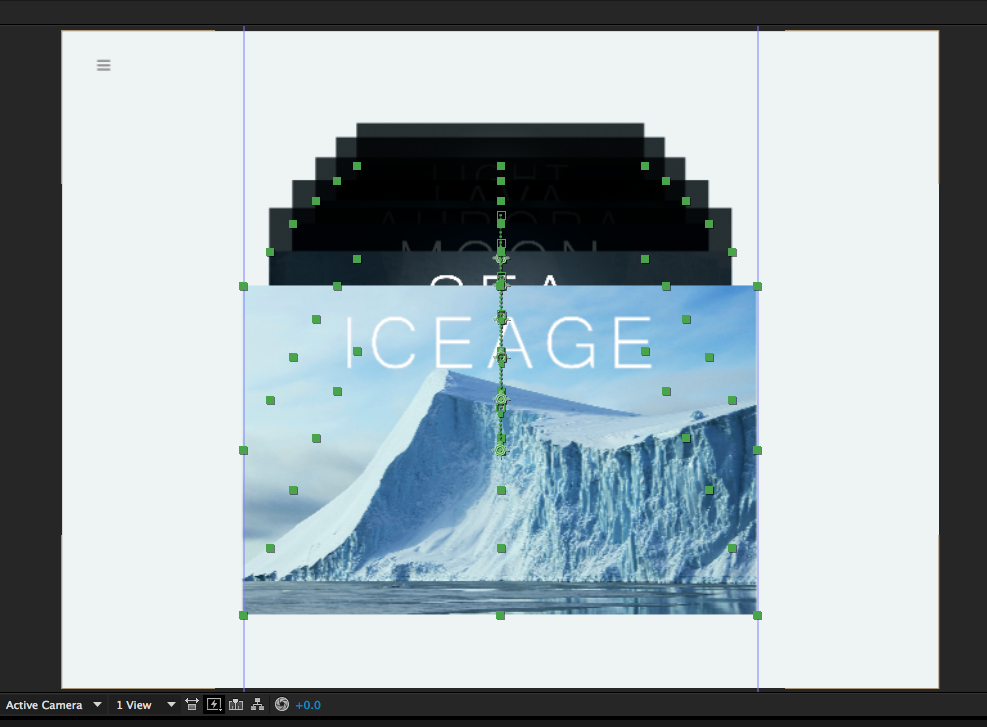Toggle pixel aspect ratio correction
The image size is (987, 727).
point(192,704)
